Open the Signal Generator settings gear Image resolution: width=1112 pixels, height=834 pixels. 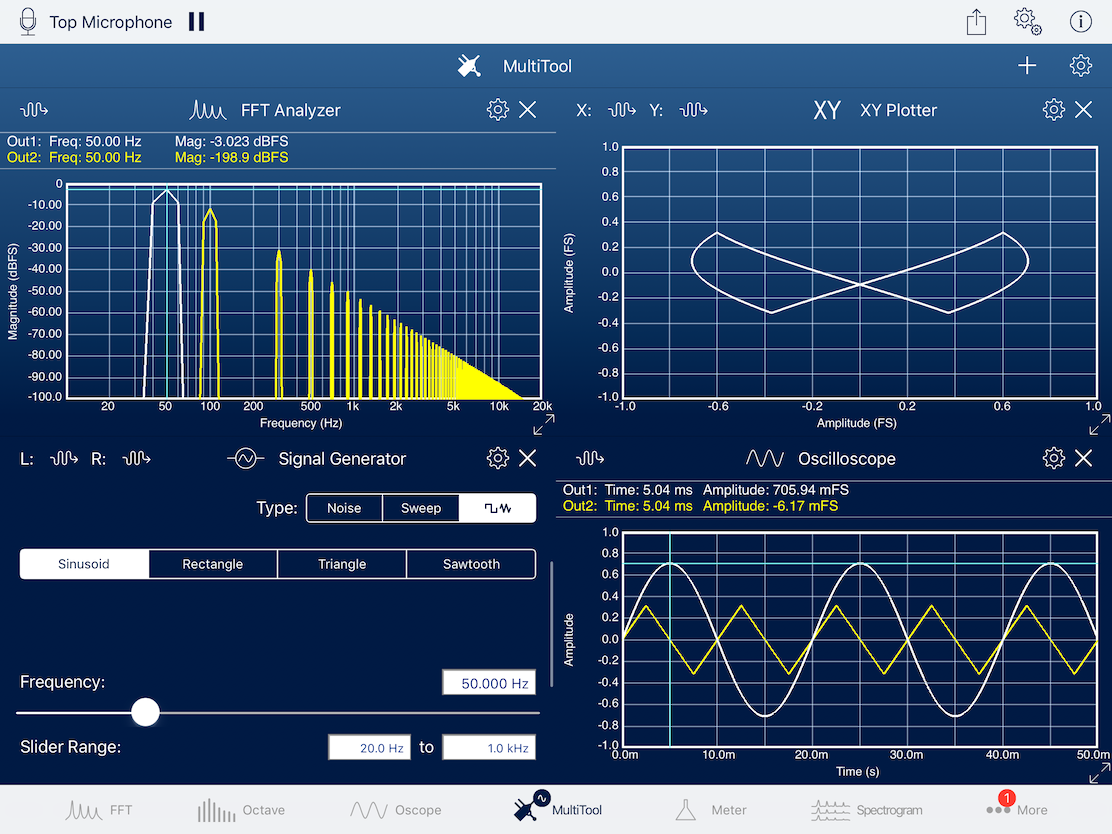(497, 458)
